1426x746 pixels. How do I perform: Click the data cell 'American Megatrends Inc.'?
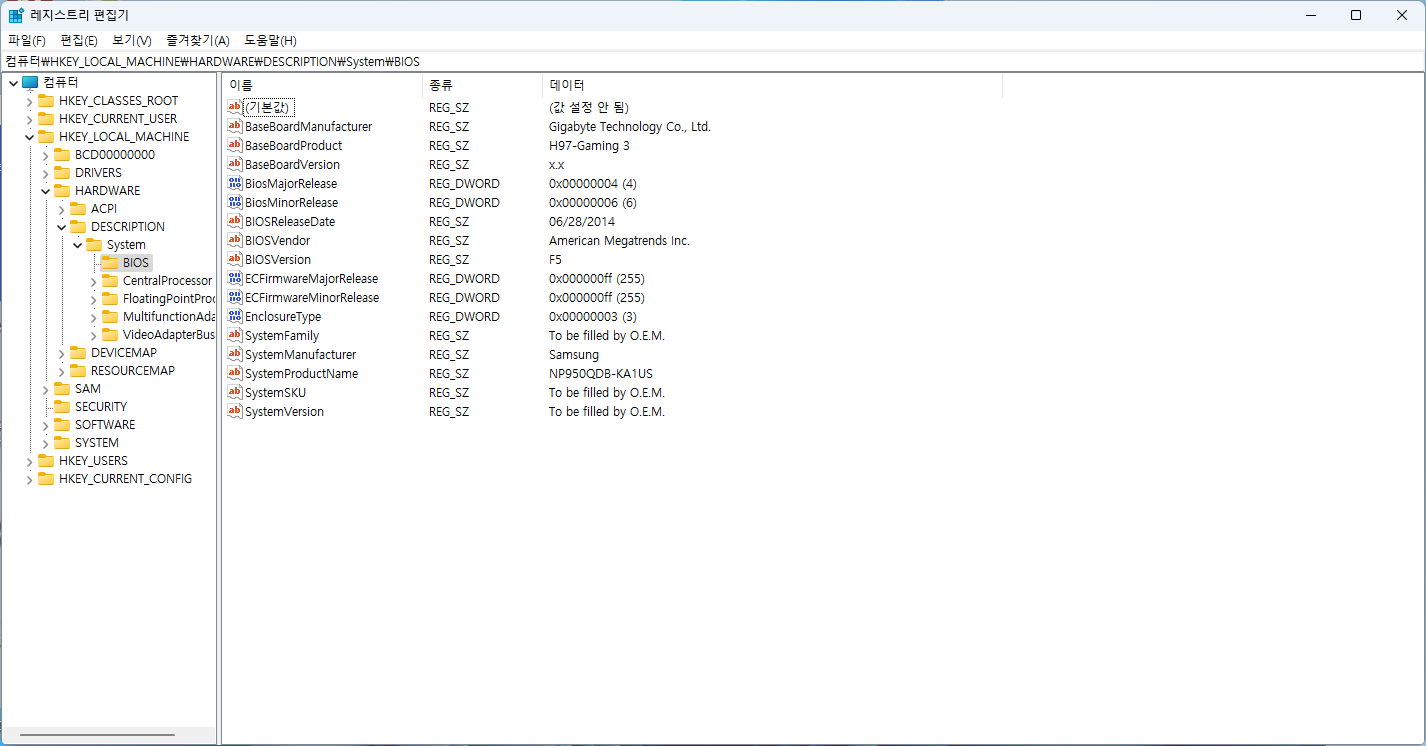(x=619, y=240)
